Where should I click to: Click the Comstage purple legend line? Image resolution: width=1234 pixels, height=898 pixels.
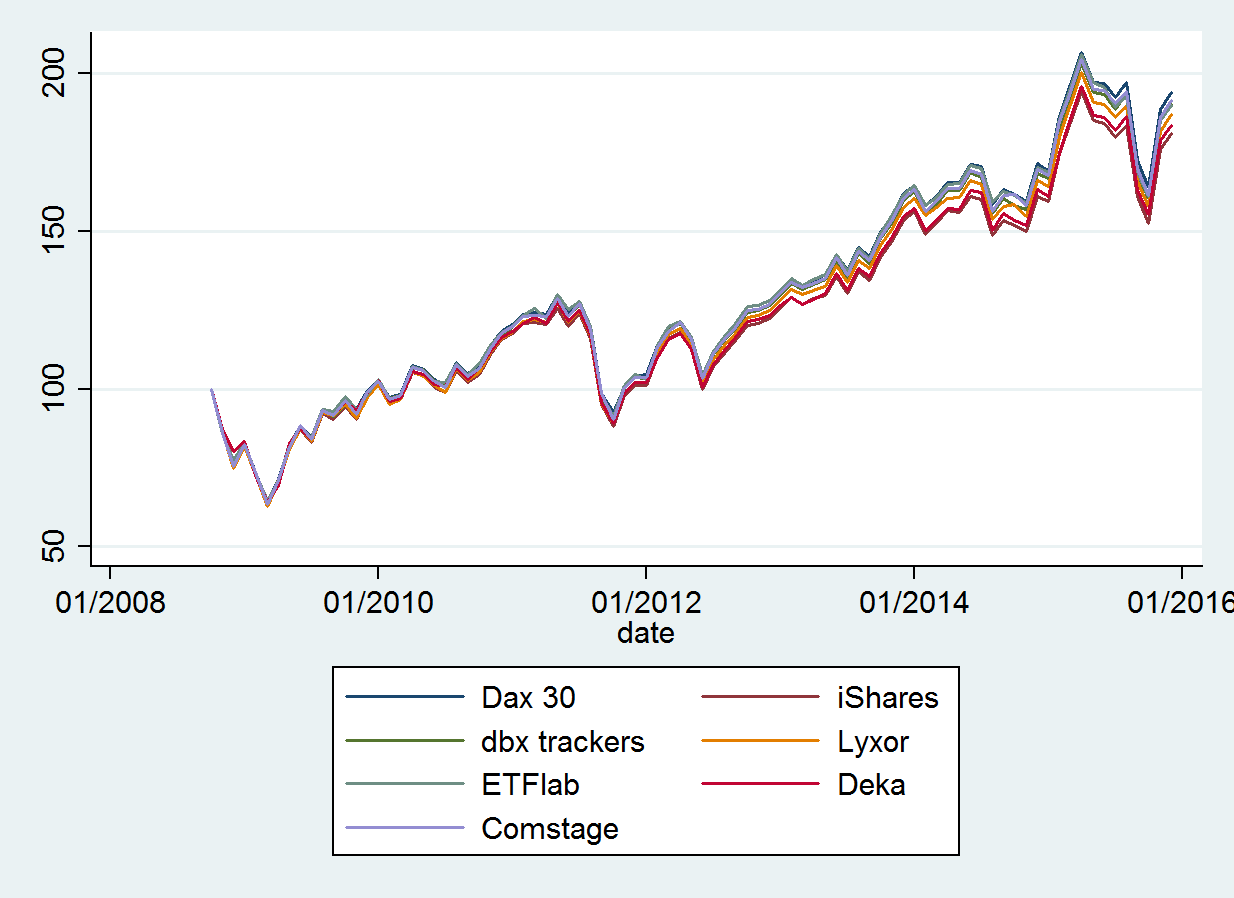(405, 828)
